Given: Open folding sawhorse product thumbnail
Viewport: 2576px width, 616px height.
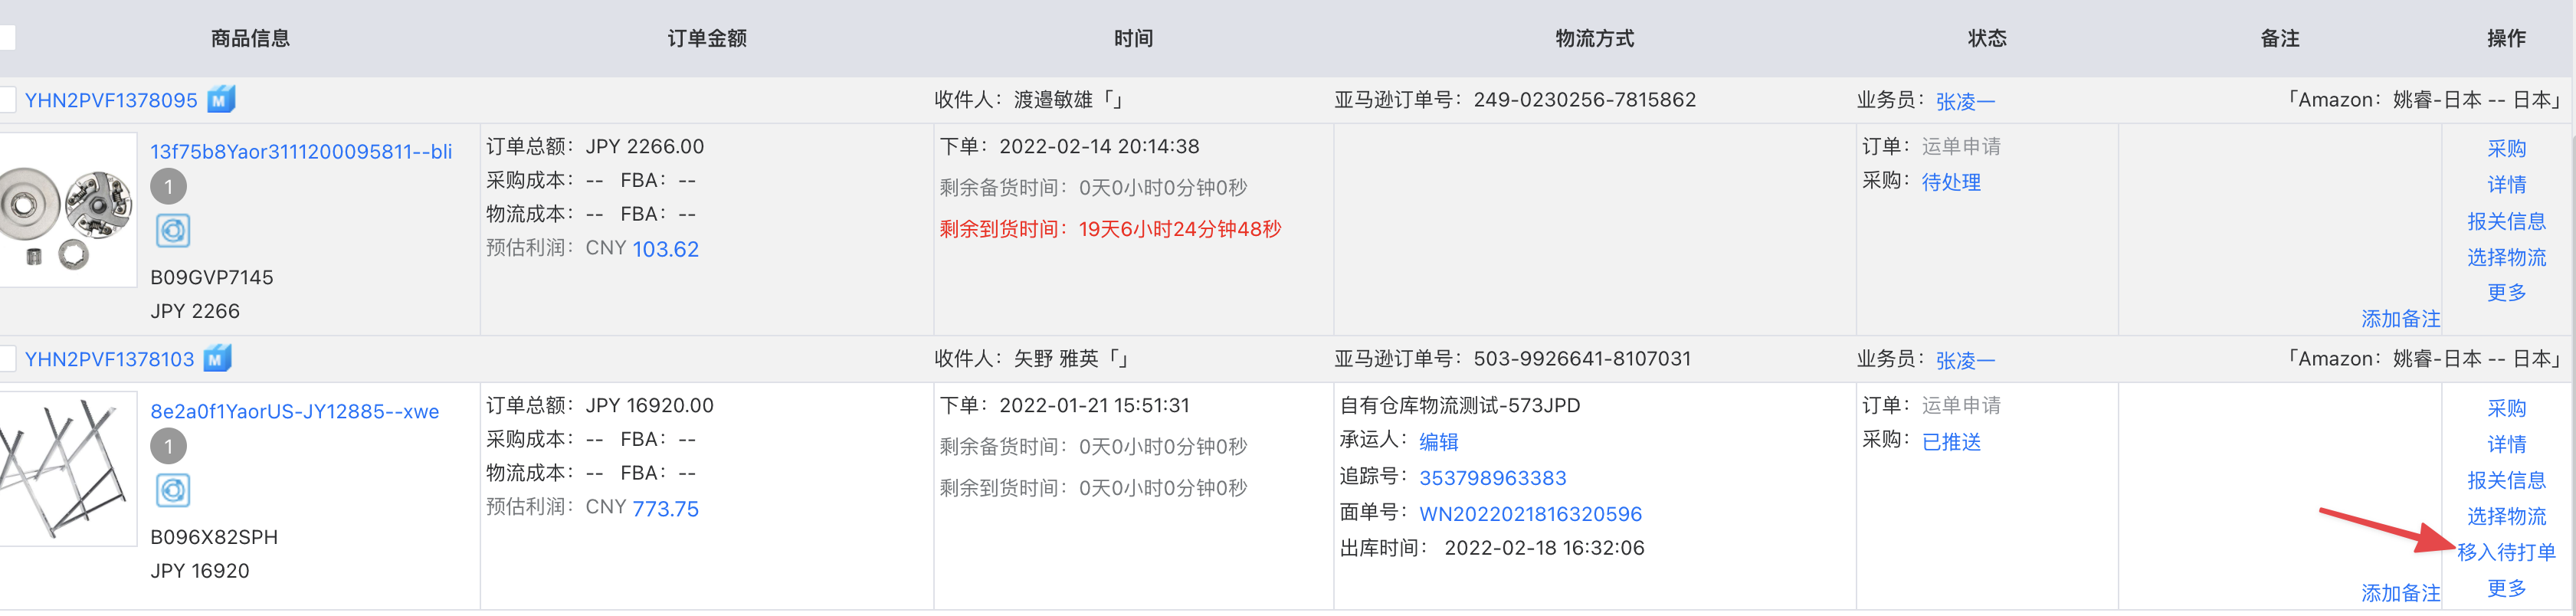Looking at the screenshot, I should [67, 469].
